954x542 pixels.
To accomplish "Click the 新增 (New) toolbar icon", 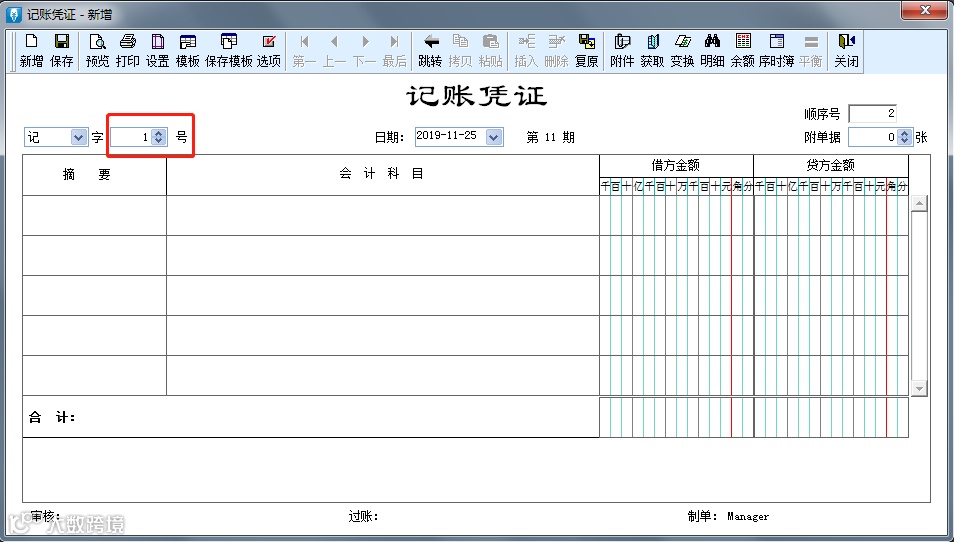I will 31,50.
